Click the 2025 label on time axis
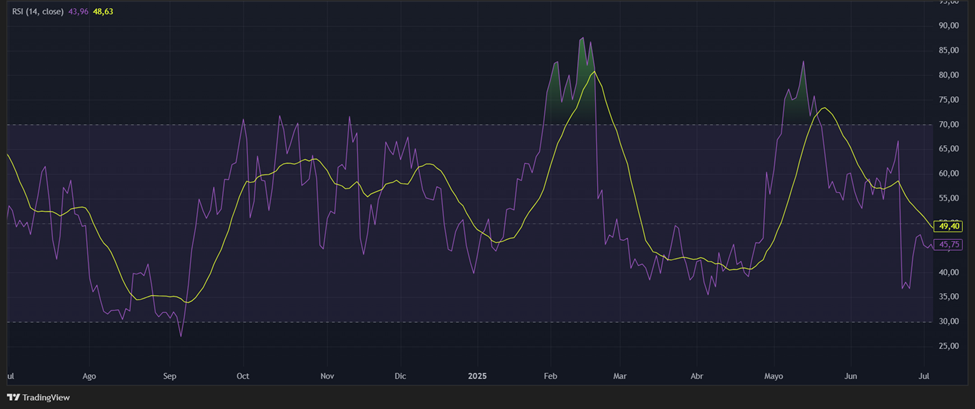 tap(479, 377)
